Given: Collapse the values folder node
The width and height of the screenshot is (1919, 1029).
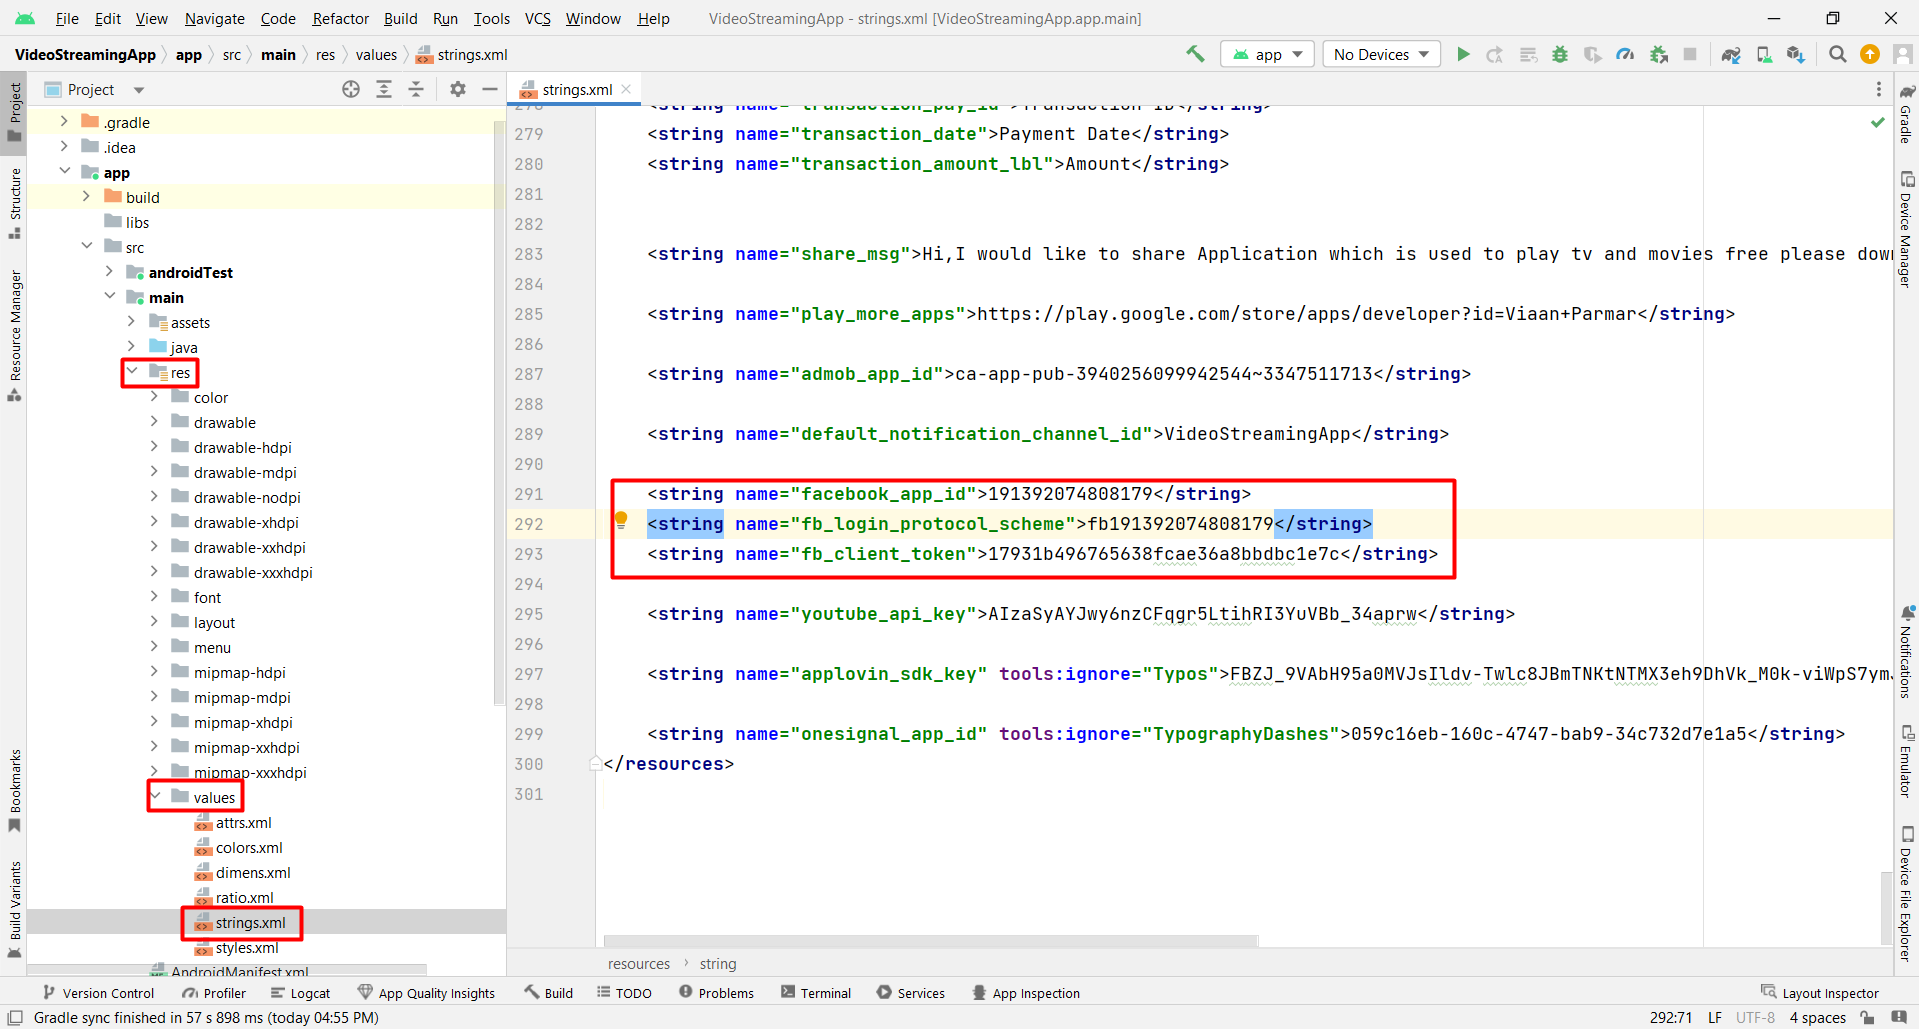Looking at the screenshot, I should pos(155,796).
